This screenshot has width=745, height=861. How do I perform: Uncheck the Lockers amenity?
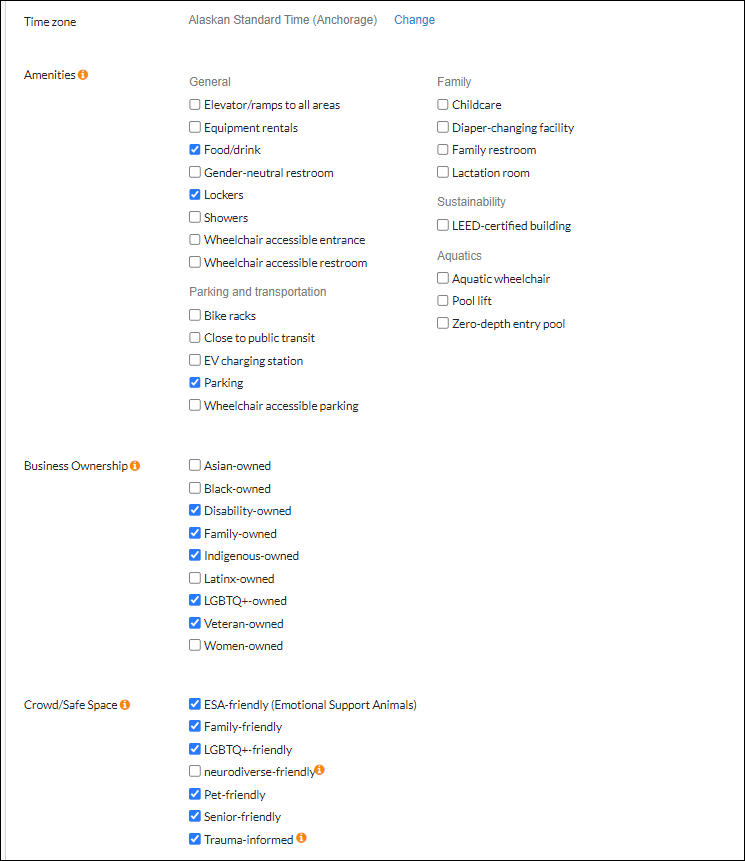coord(194,194)
